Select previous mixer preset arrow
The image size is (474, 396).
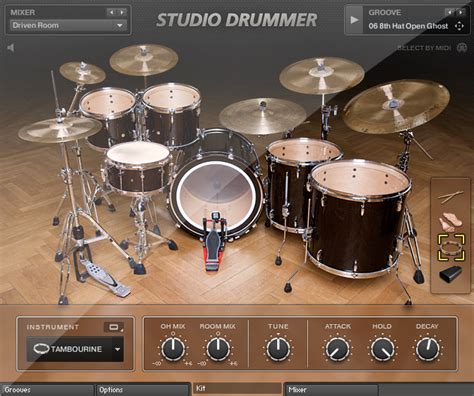pos(111,12)
